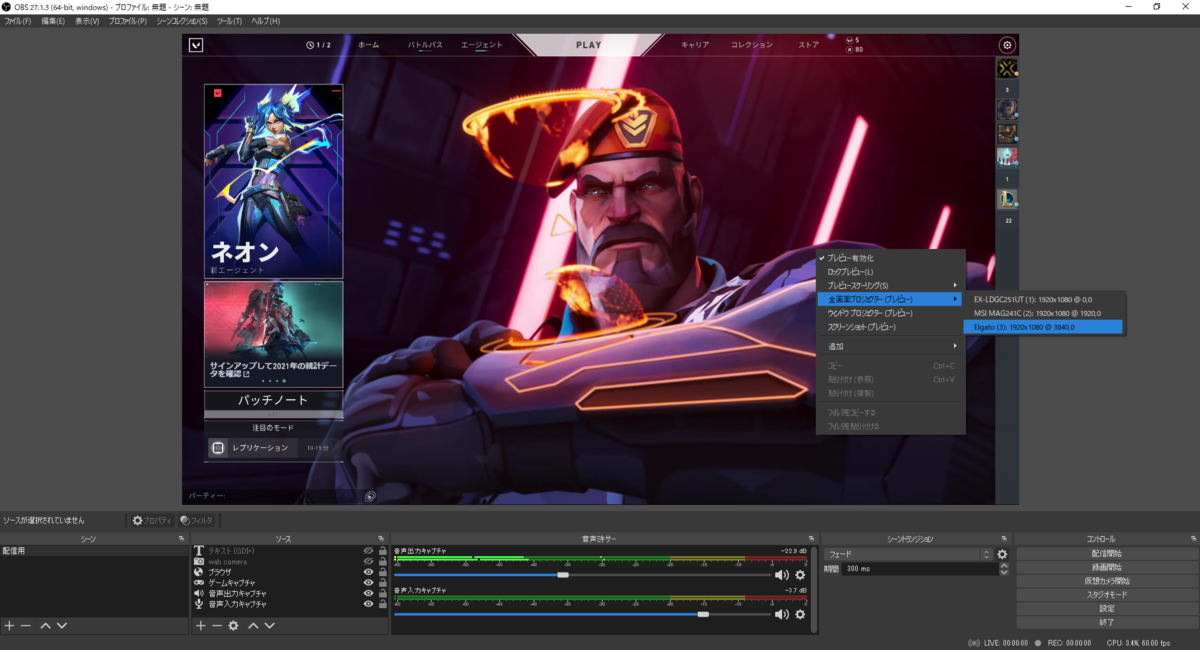Toggle visibility eye for テキスト (GDI+) source
1200x650 pixels.
(x=368, y=550)
